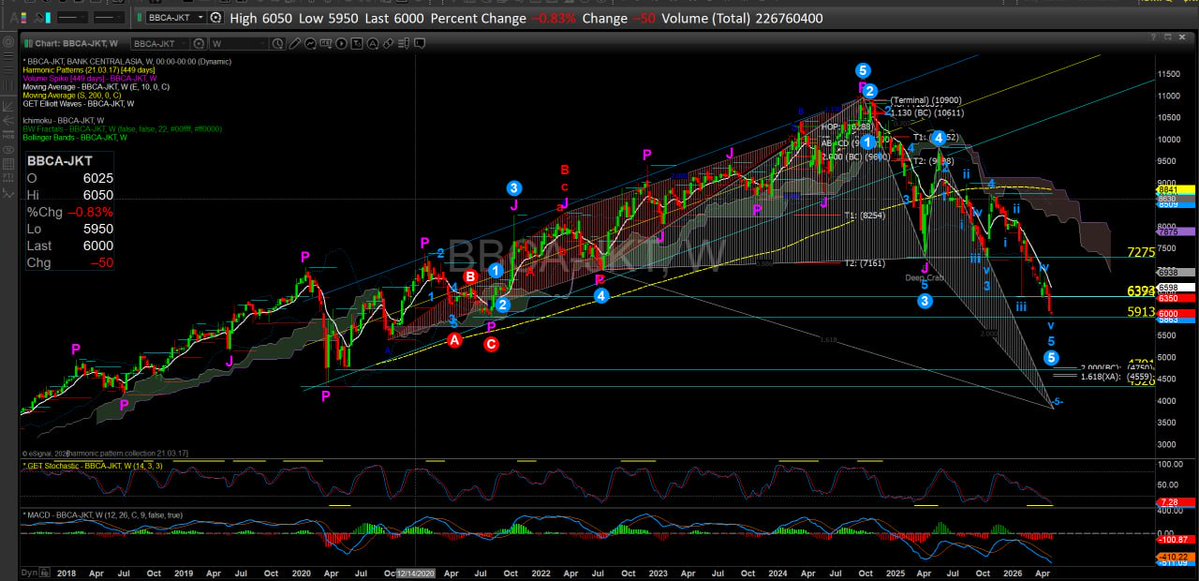Open the time template clock icon

[x=278, y=44]
